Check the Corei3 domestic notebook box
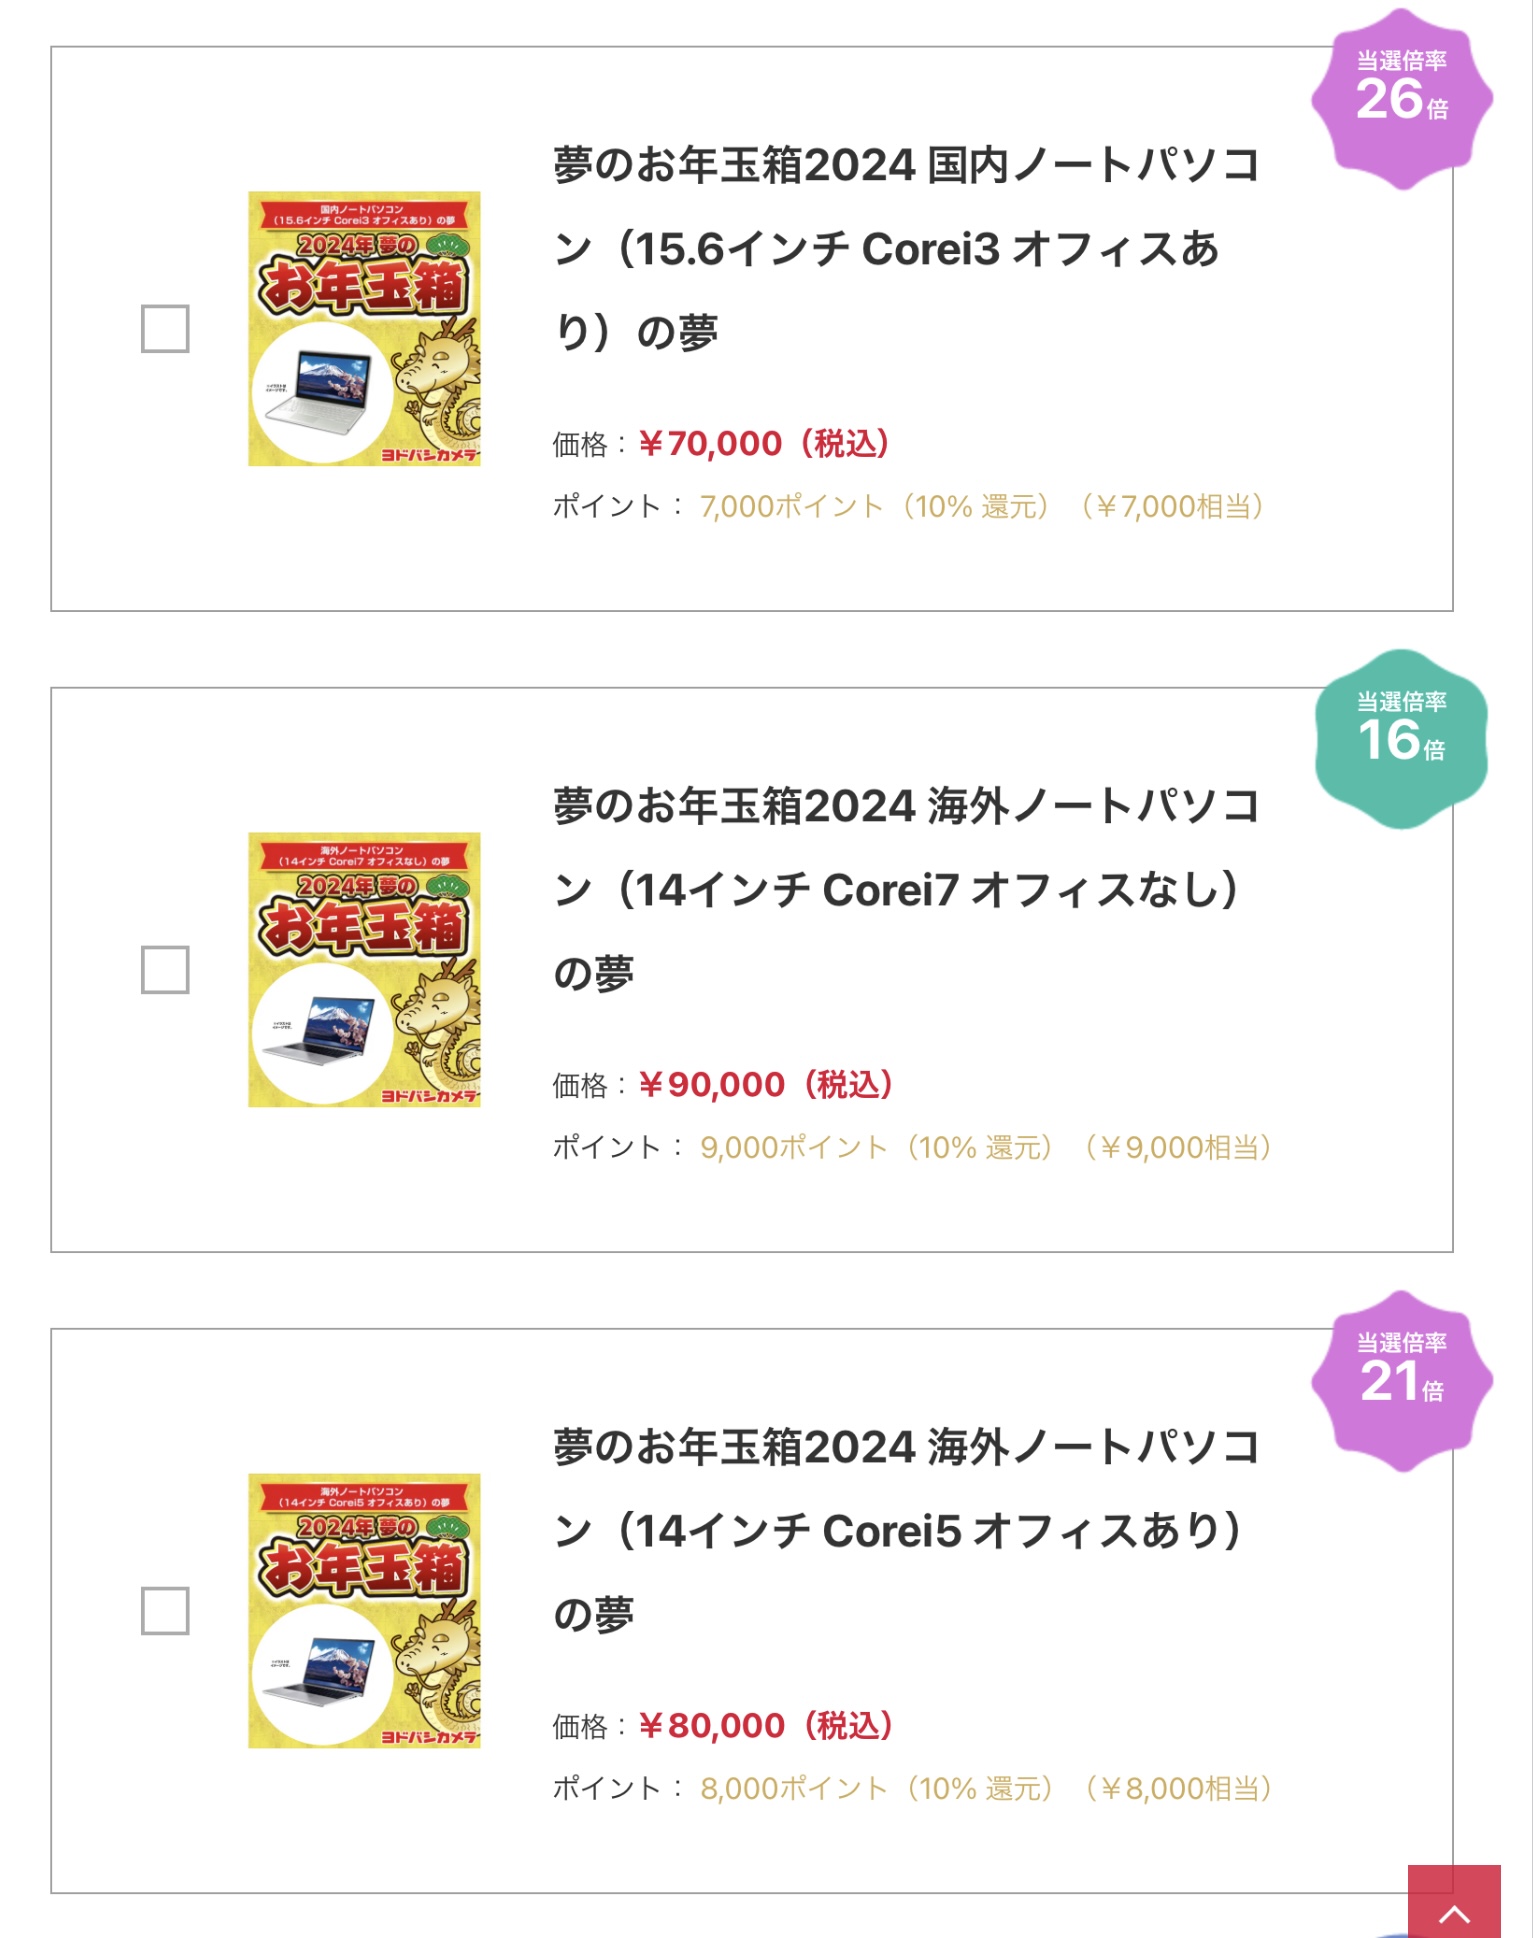1533x1938 pixels. point(165,329)
